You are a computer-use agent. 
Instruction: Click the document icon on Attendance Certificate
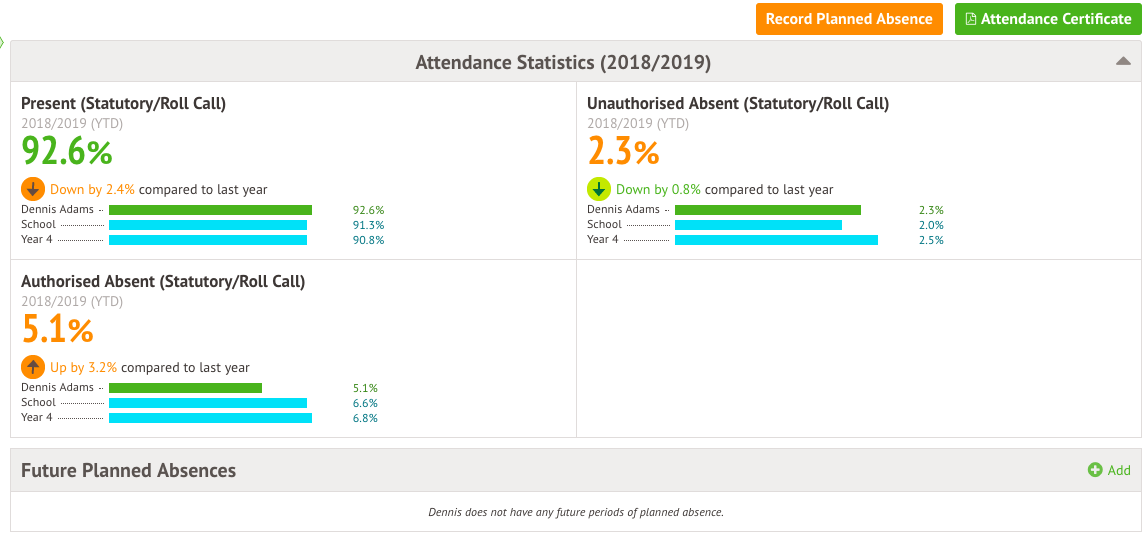click(971, 19)
